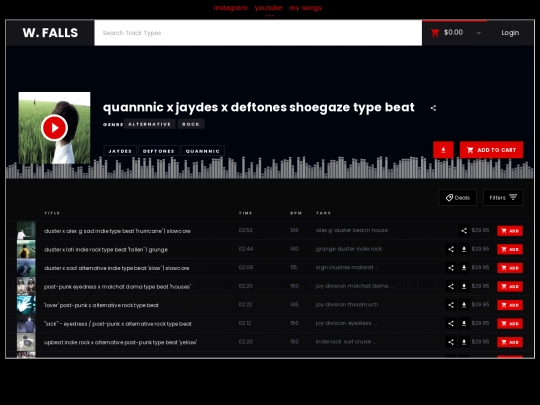Open the youtube tab

pyautogui.click(x=268, y=8)
